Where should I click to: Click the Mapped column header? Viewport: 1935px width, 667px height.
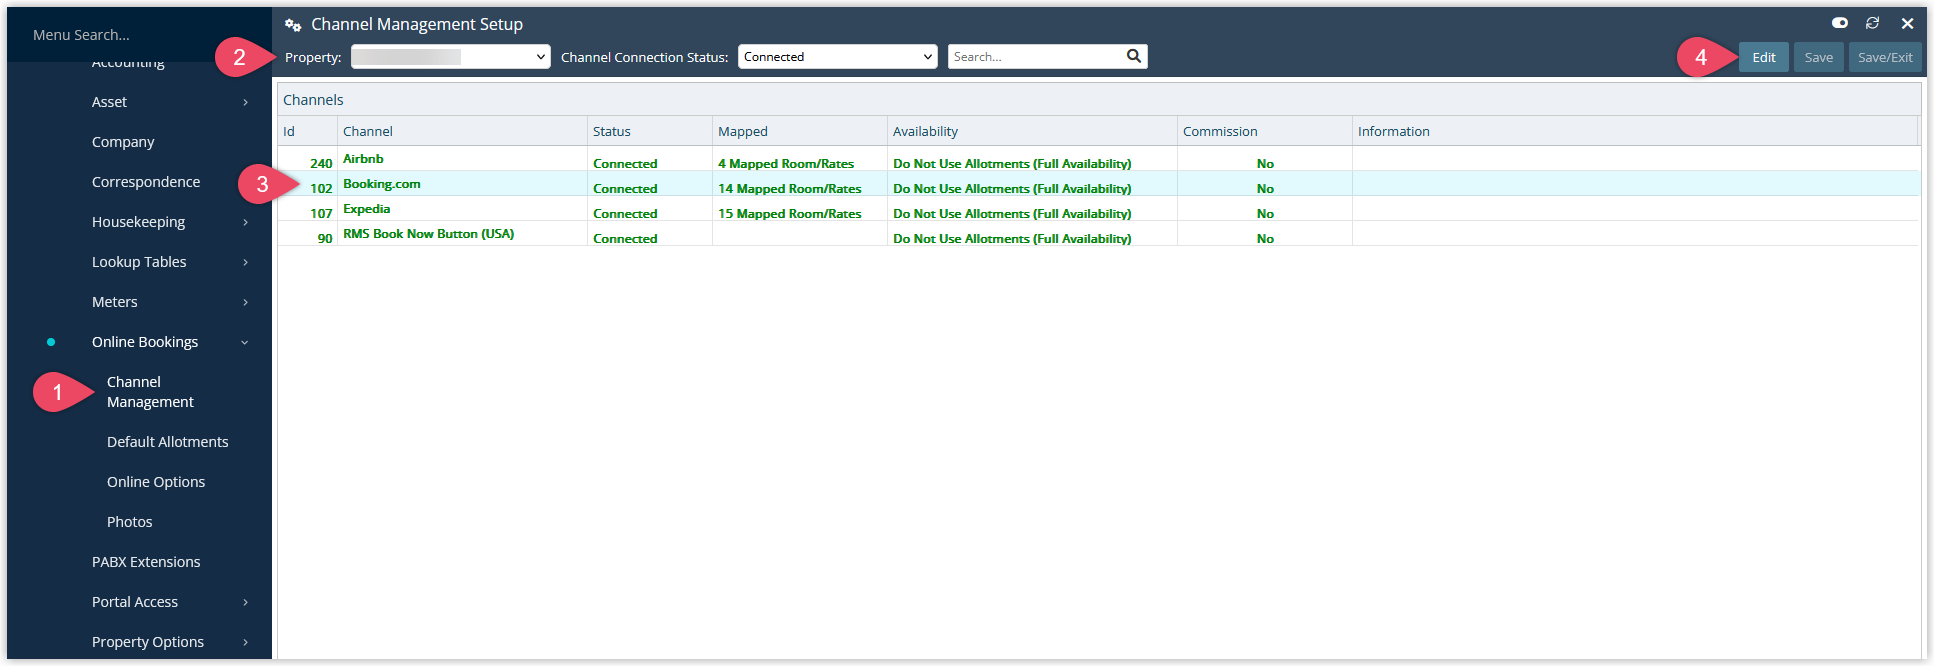click(800, 131)
